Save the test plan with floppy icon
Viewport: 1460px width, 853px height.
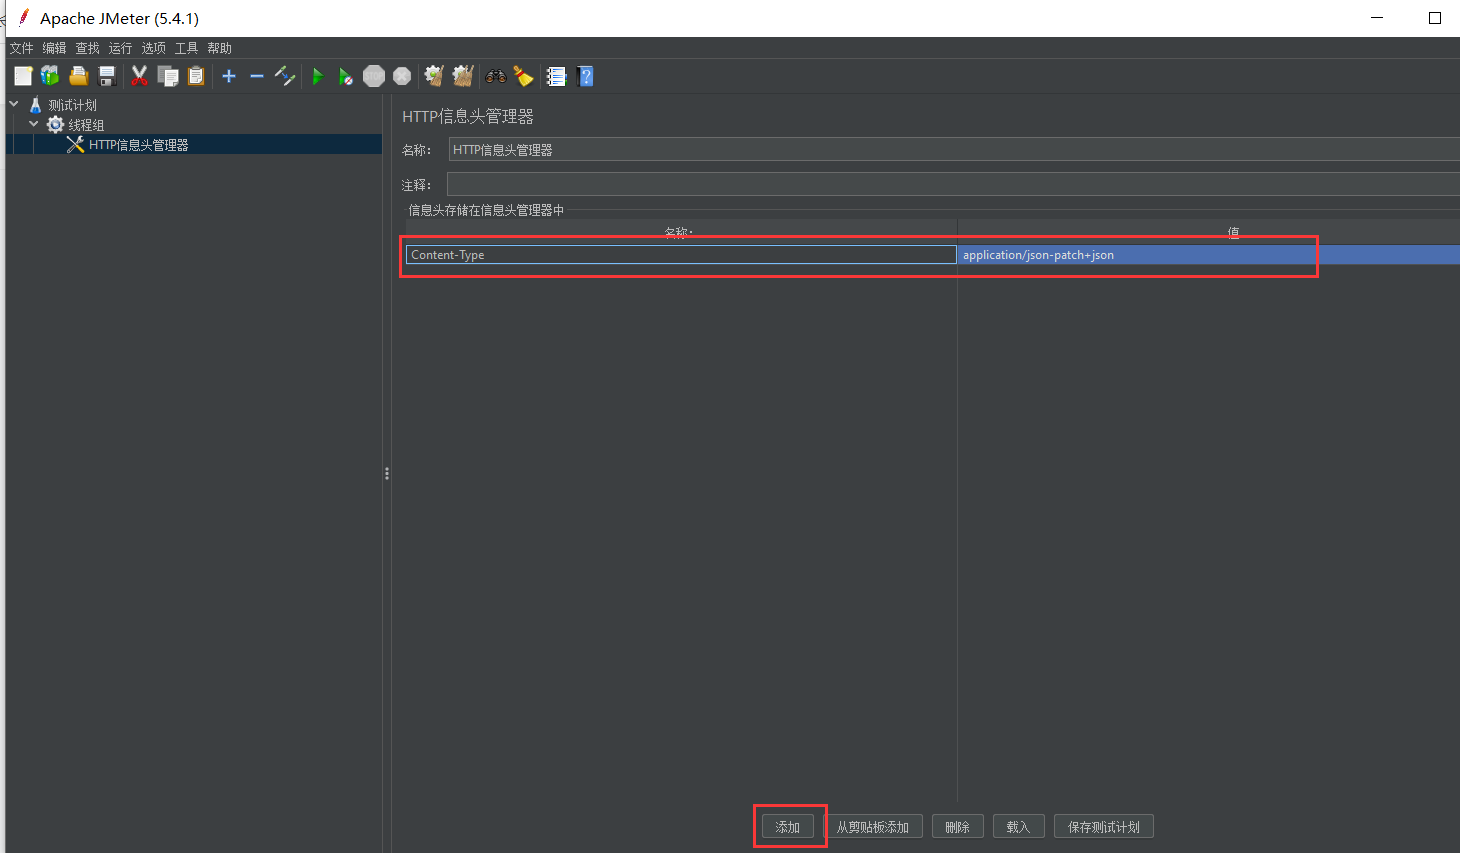pos(107,76)
